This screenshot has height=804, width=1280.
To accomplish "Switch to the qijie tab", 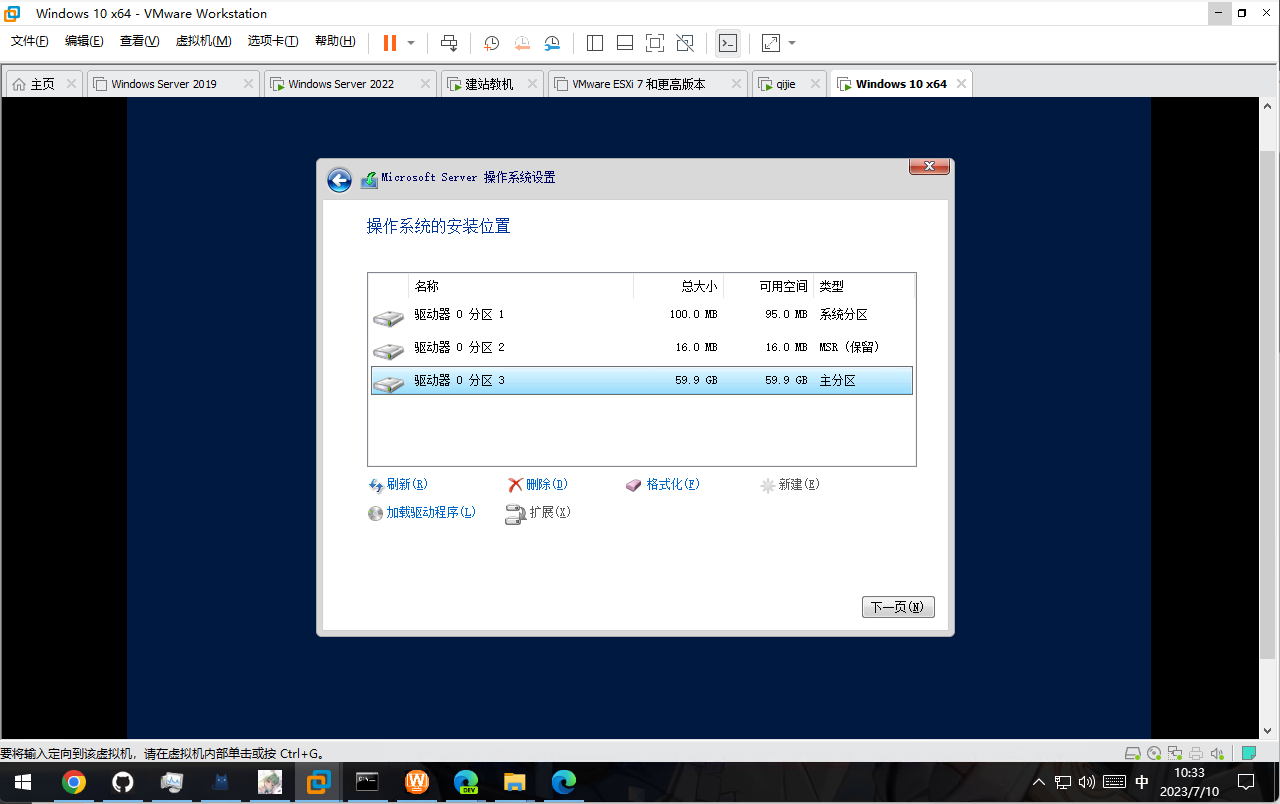I will (785, 84).
